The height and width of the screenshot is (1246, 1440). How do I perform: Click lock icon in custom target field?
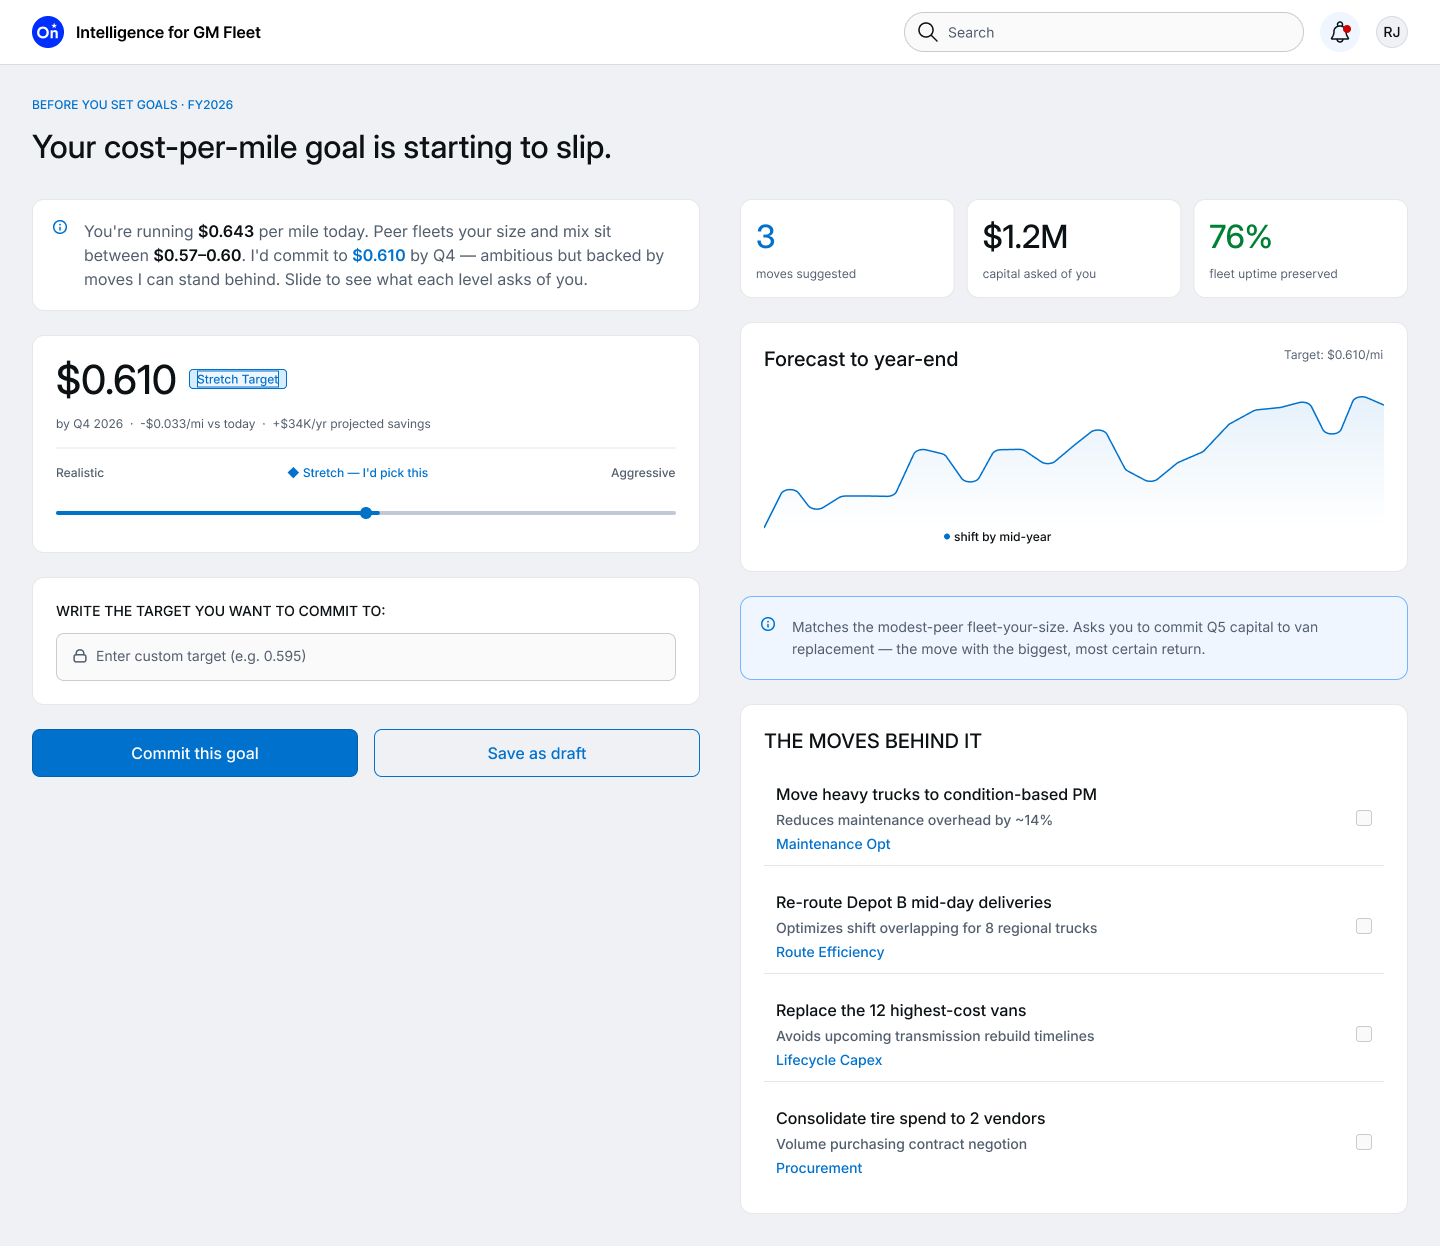tap(80, 656)
